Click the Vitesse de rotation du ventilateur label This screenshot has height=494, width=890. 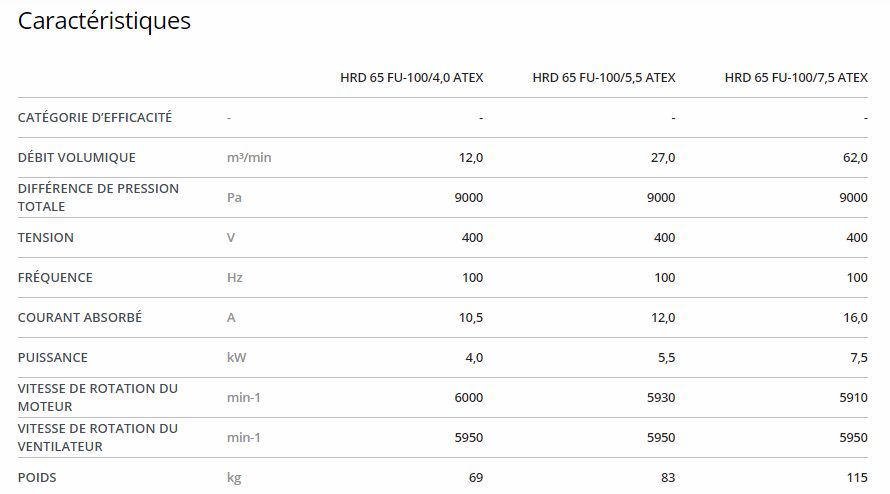point(98,437)
